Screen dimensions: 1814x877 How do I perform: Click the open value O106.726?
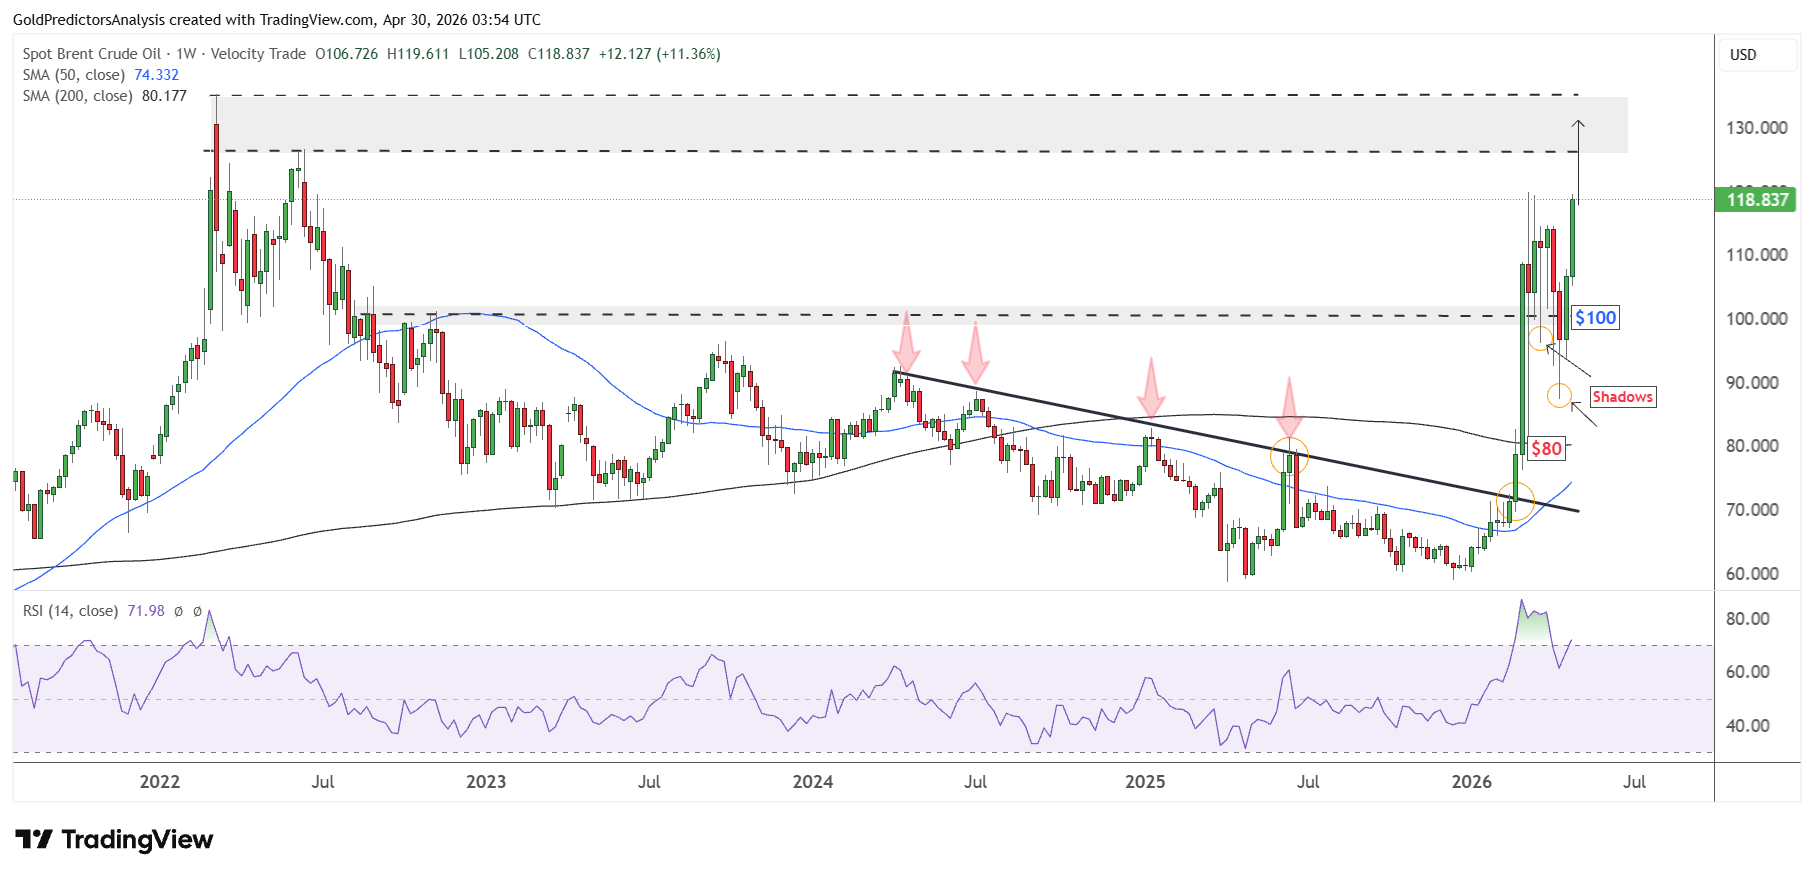[x=347, y=54]
